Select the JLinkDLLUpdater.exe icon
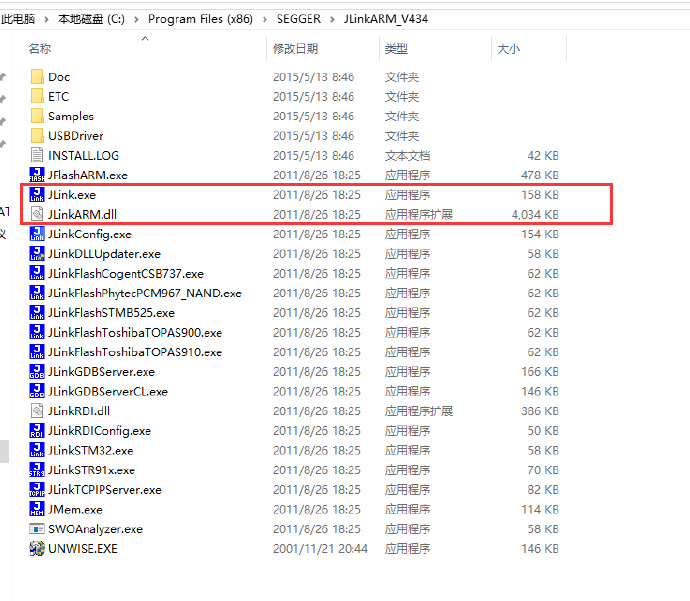Viewport: 690px width, 601px height. pyautogui.click(x=37, y=254)
